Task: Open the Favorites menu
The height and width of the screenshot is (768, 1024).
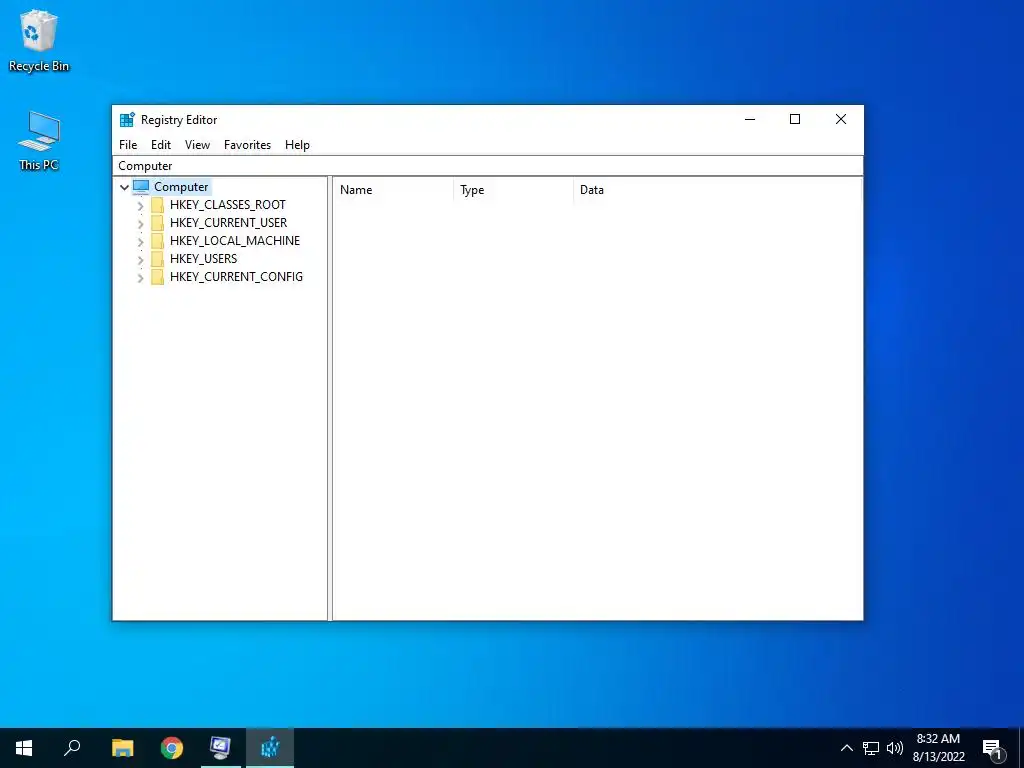Action: click(x=247, y=145)
